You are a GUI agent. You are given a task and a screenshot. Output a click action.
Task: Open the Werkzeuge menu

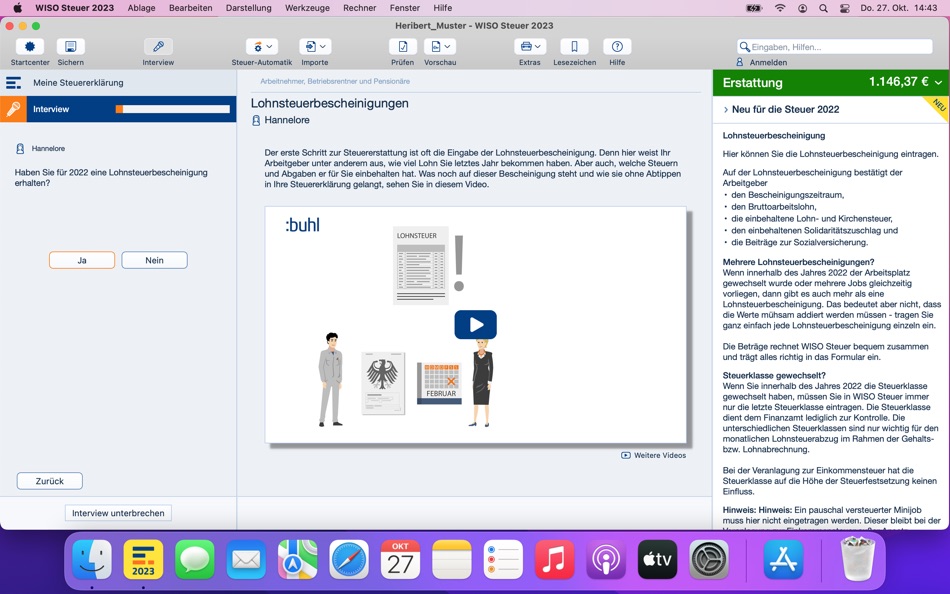pos(307,8)
